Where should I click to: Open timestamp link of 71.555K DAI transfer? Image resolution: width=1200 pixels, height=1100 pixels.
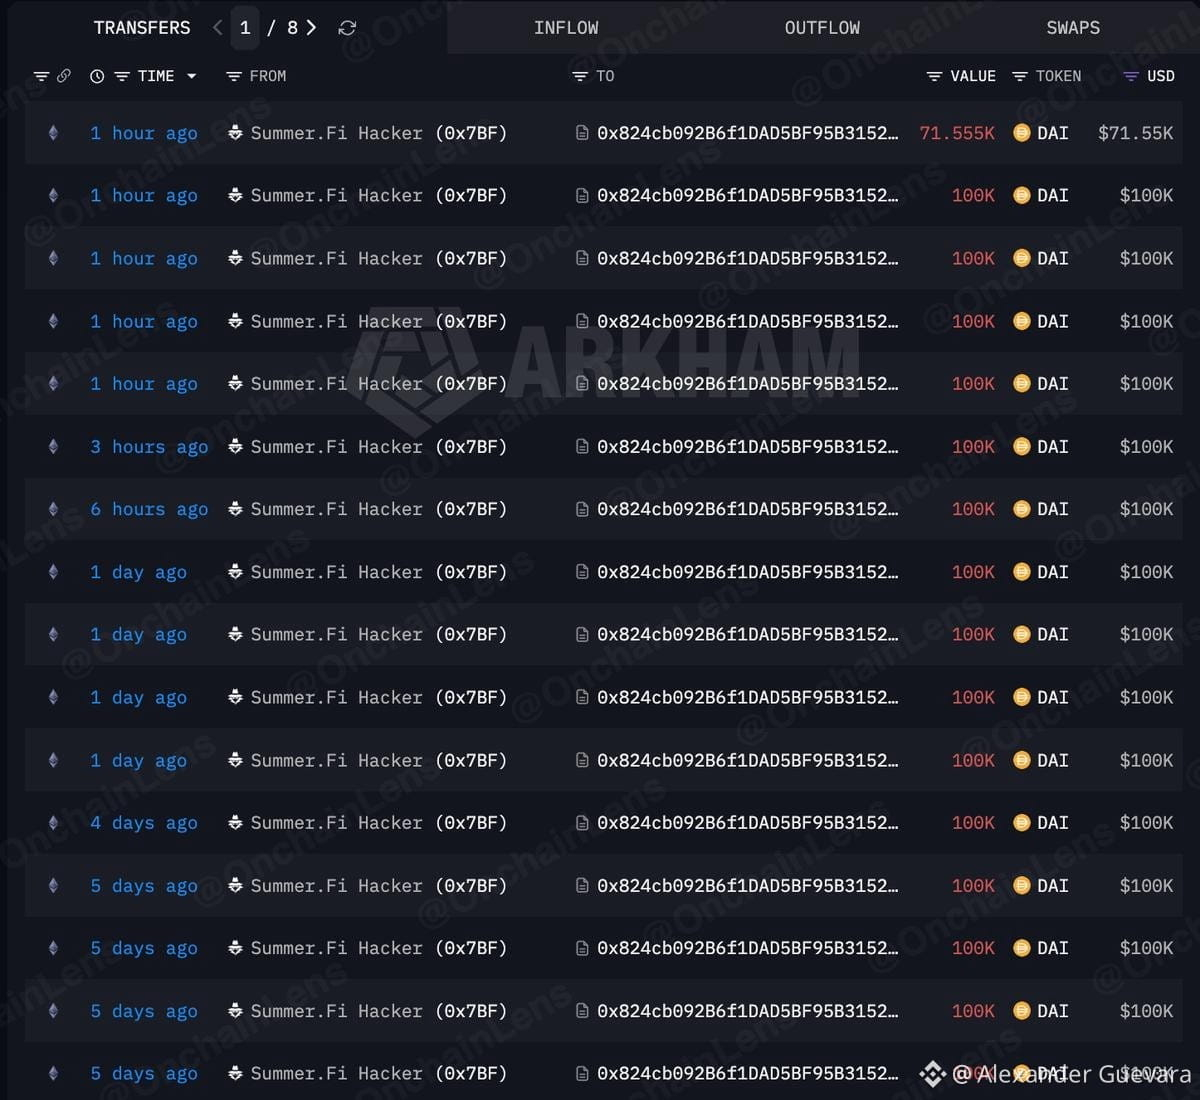(x=144, y=133)
